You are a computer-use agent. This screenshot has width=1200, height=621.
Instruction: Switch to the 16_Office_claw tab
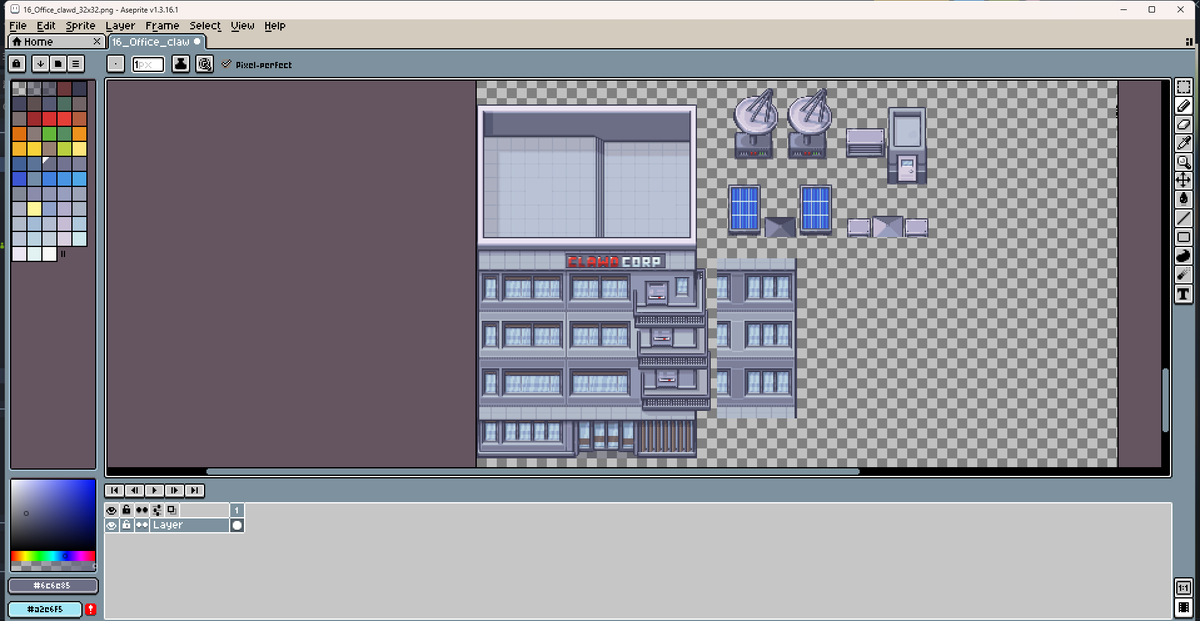click(x=156, y=42)
